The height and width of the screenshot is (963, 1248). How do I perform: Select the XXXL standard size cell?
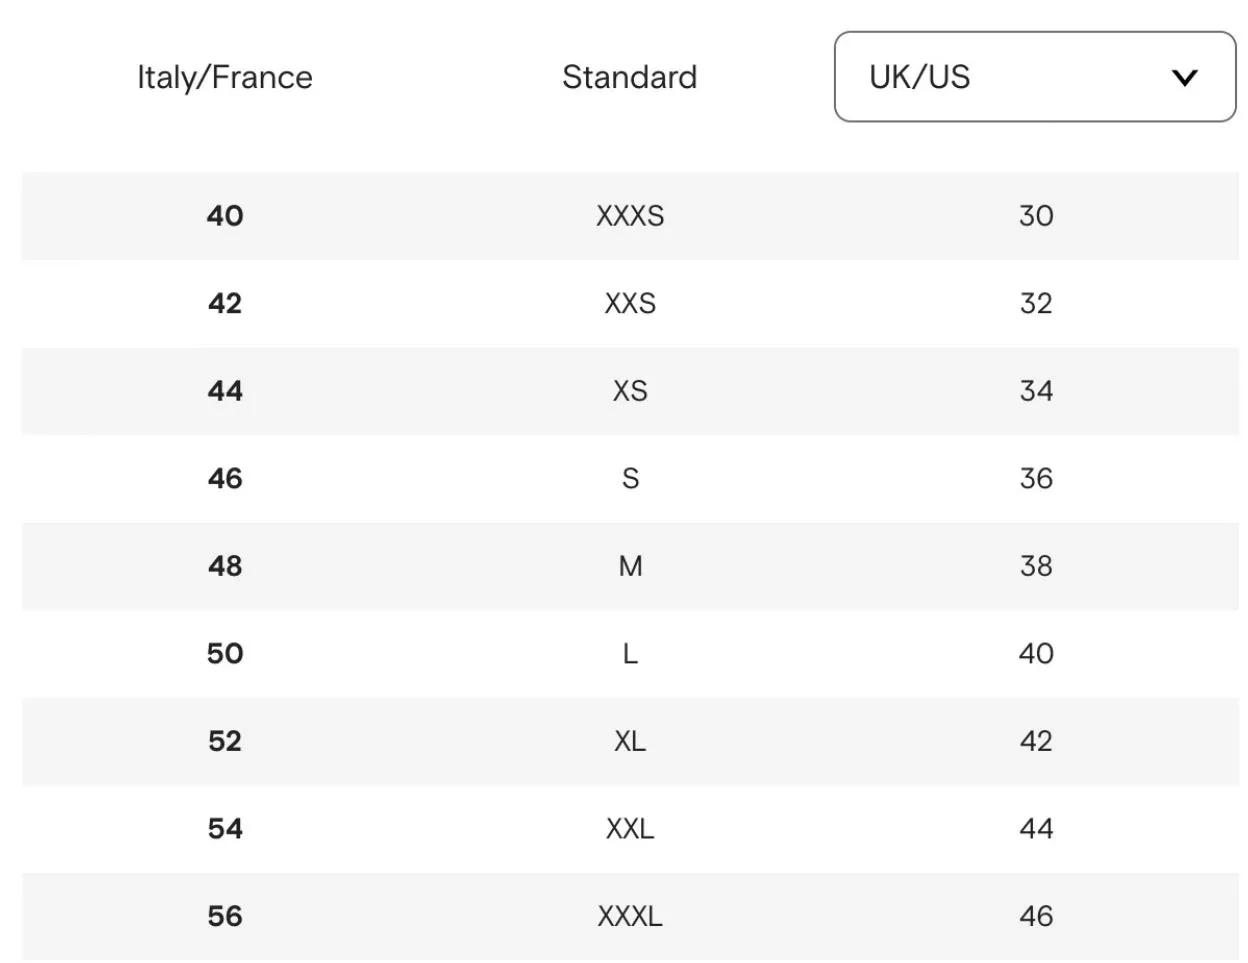point(630,916)
